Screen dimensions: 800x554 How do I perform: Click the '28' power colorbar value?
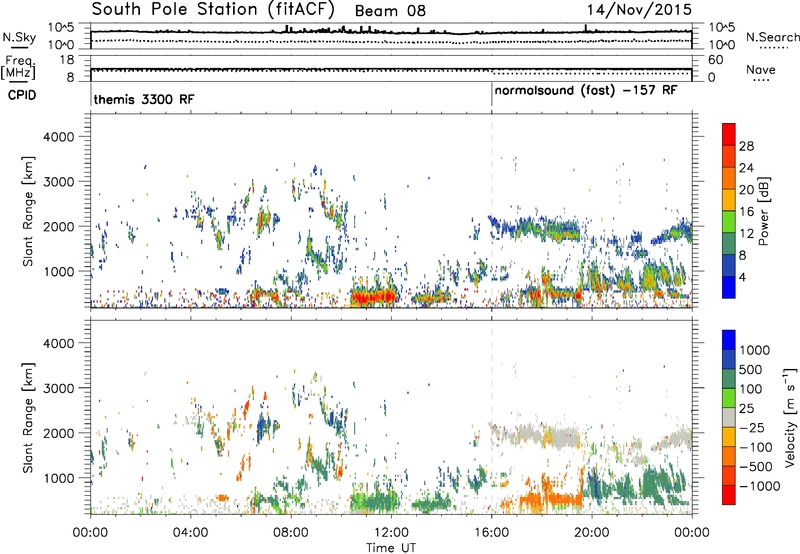point(746,146)
